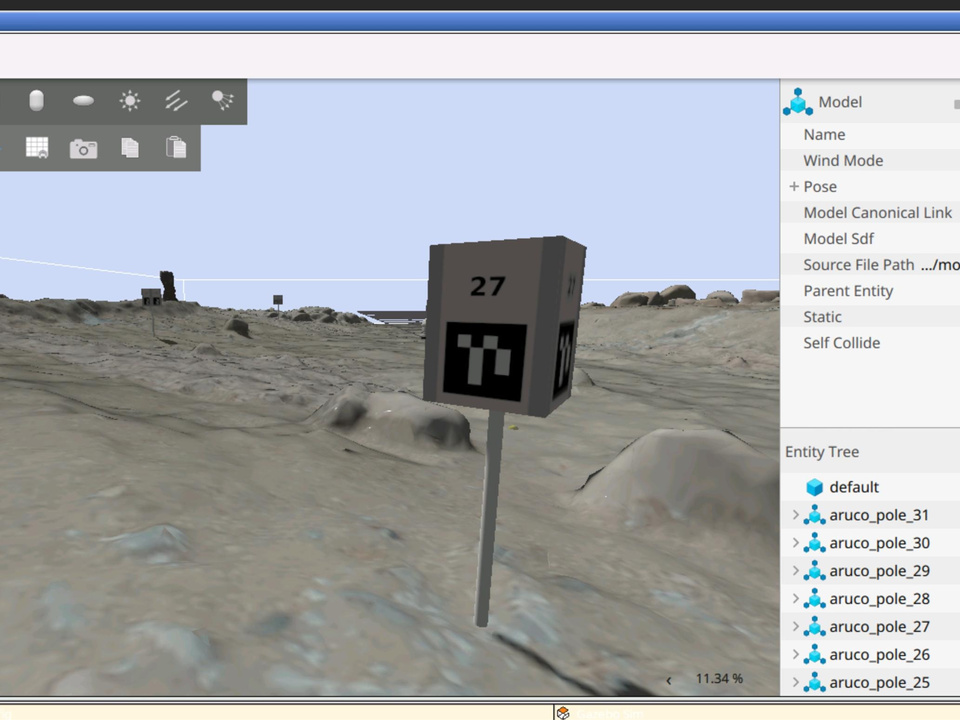
Task: Select the default world entry
Action: tap(854, 487)
